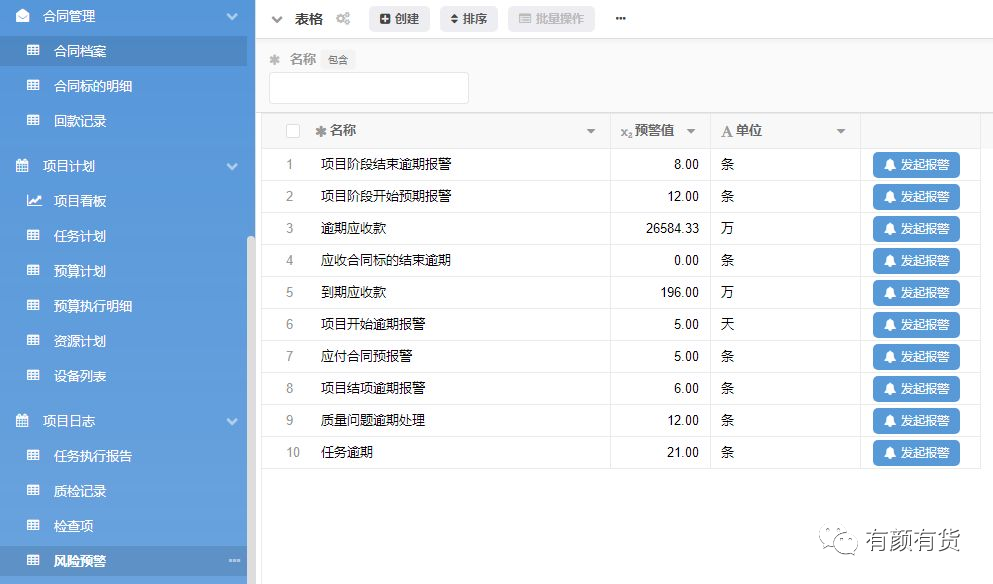Click ellipsis icon beside 风险预警 item
This screenshot has height=584, width=993.
click(234, 561)
